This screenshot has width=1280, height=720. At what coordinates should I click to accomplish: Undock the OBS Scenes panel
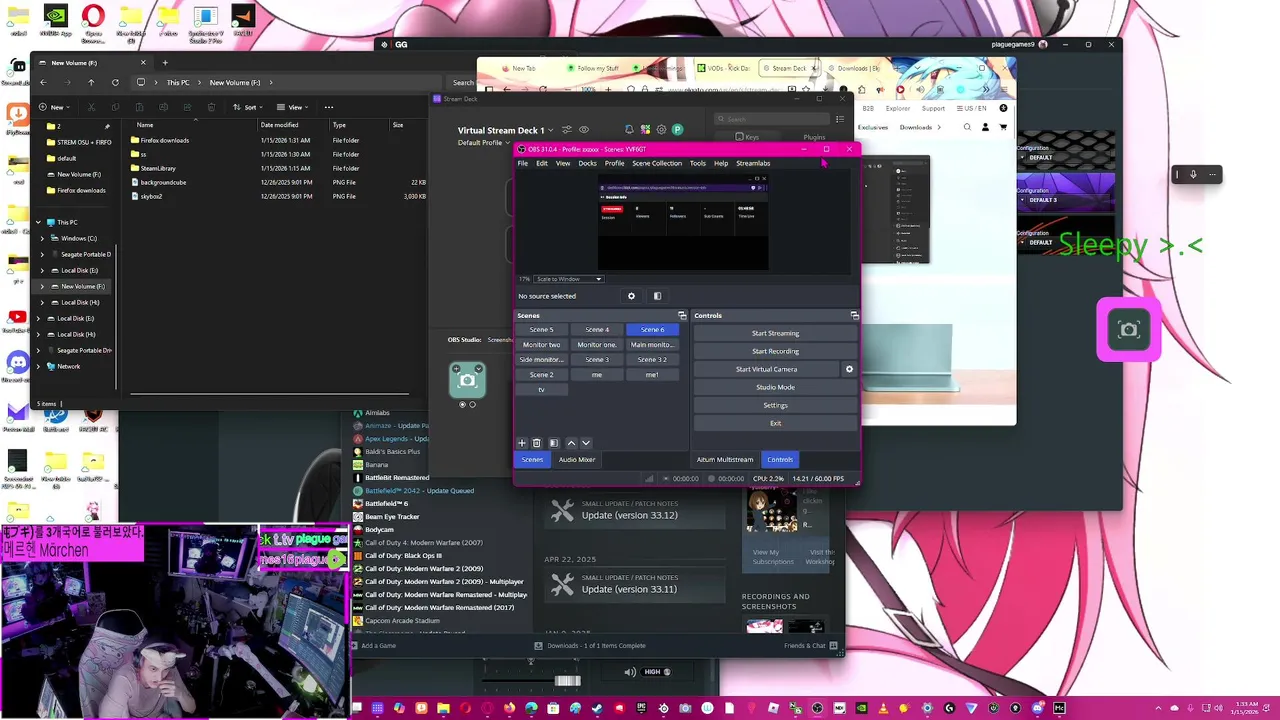[682, 315]
